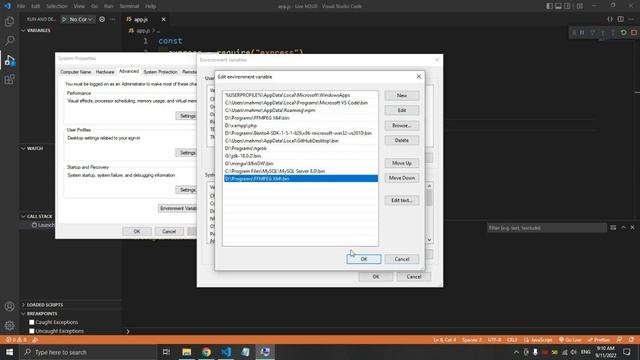Open the Terminal menu in VS Code
The image size is (640, 360).
pyautogui.click(x=129, y=6)
